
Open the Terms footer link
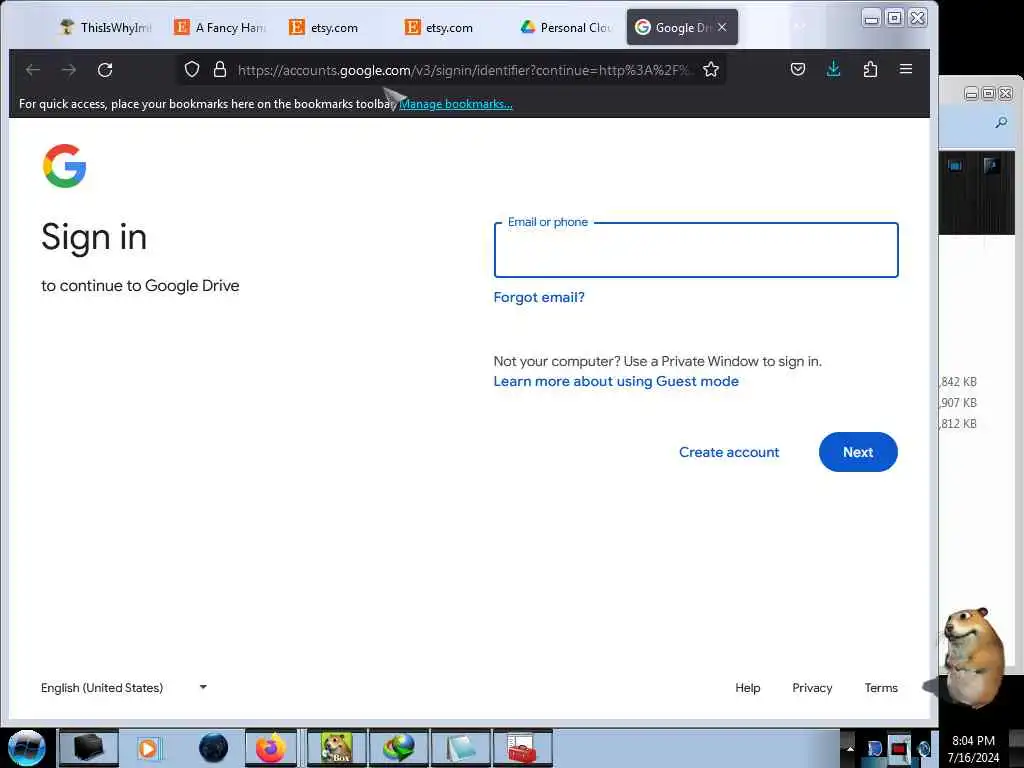click(881, 688)
